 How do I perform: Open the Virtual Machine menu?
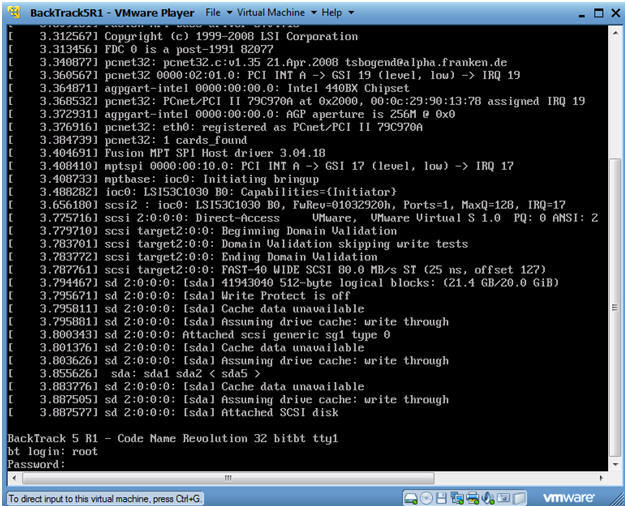[271, 13]
